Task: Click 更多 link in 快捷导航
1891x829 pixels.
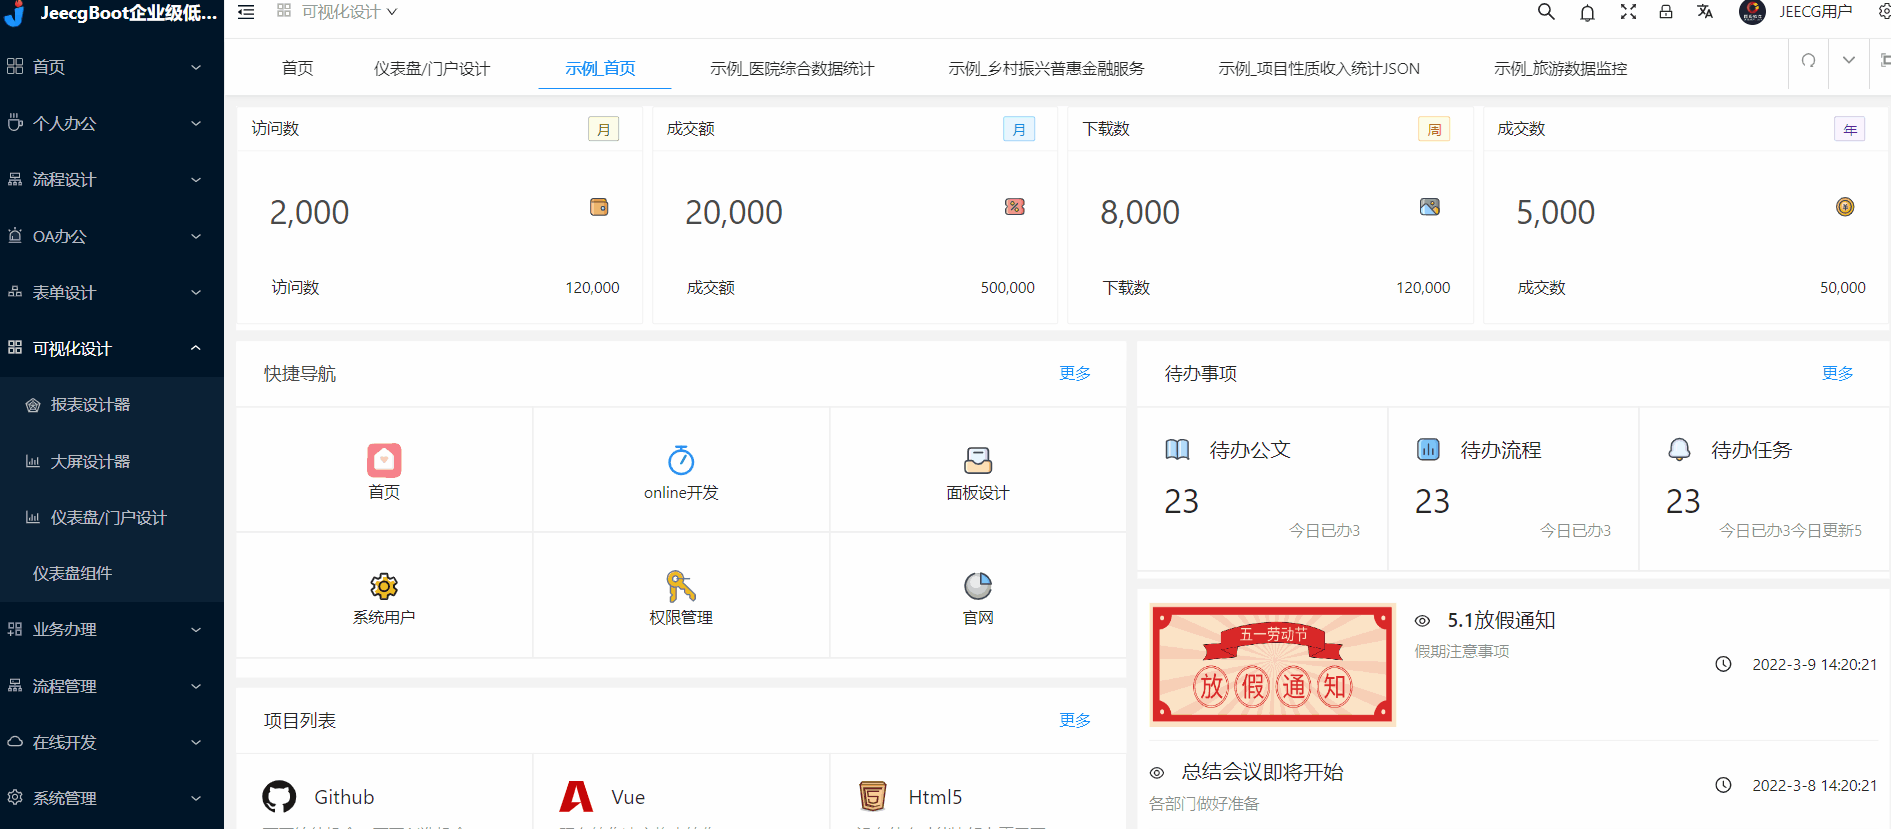Action: click(1075, 373)
